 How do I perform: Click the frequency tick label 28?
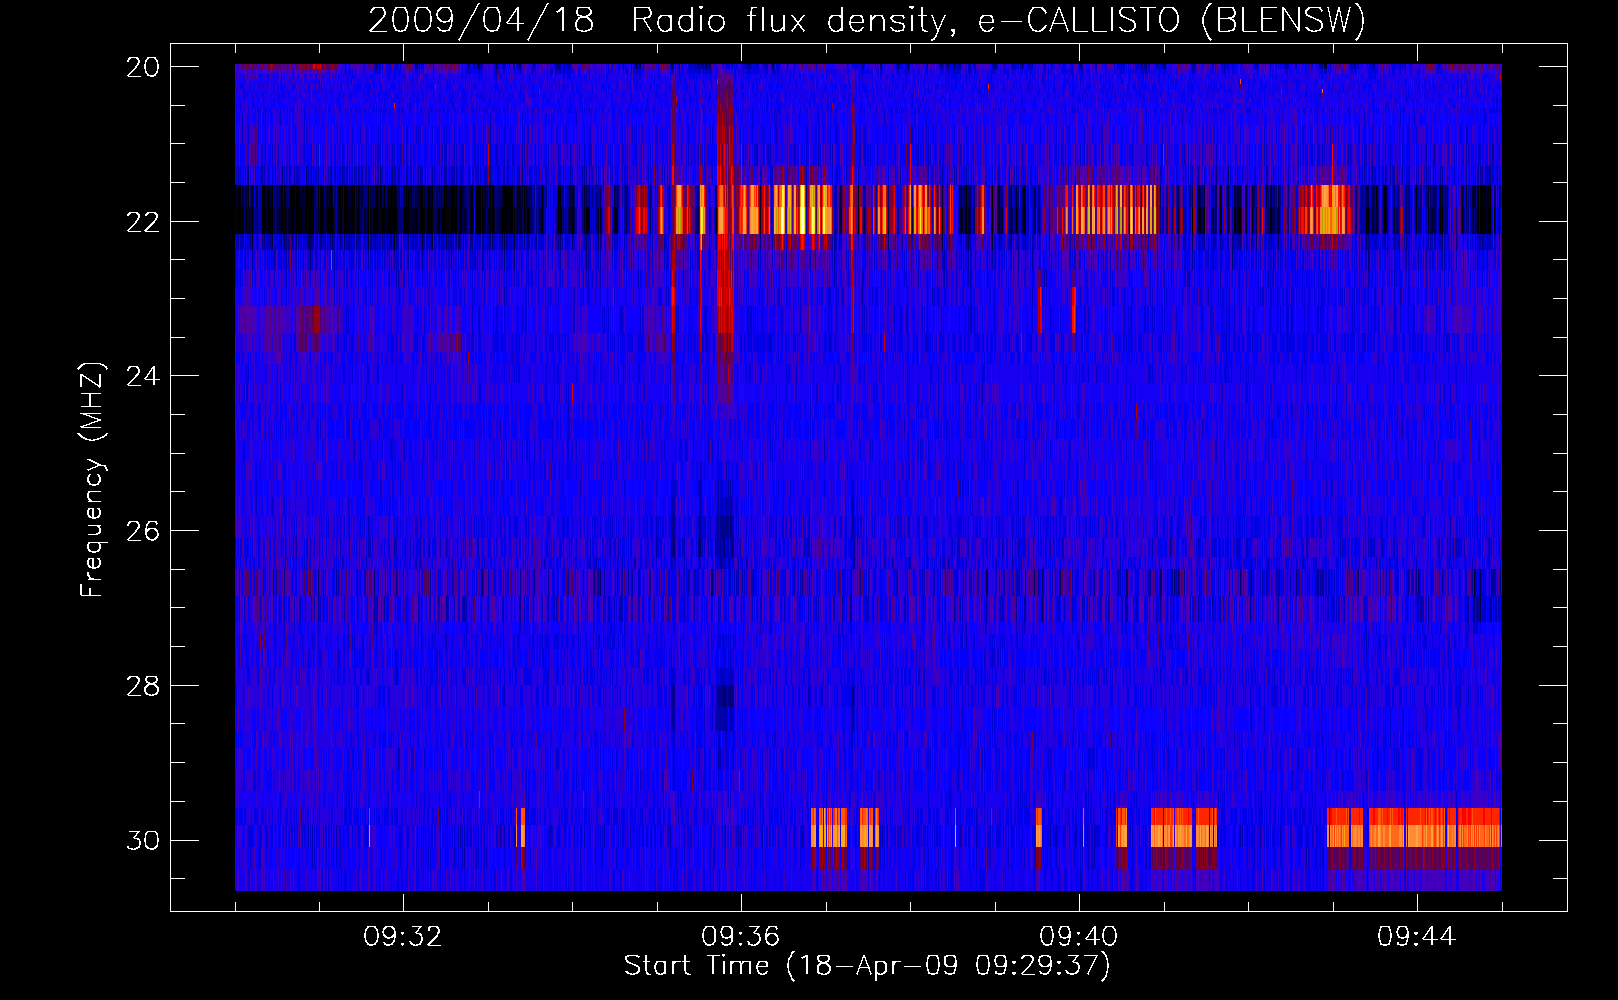point(143,686)
